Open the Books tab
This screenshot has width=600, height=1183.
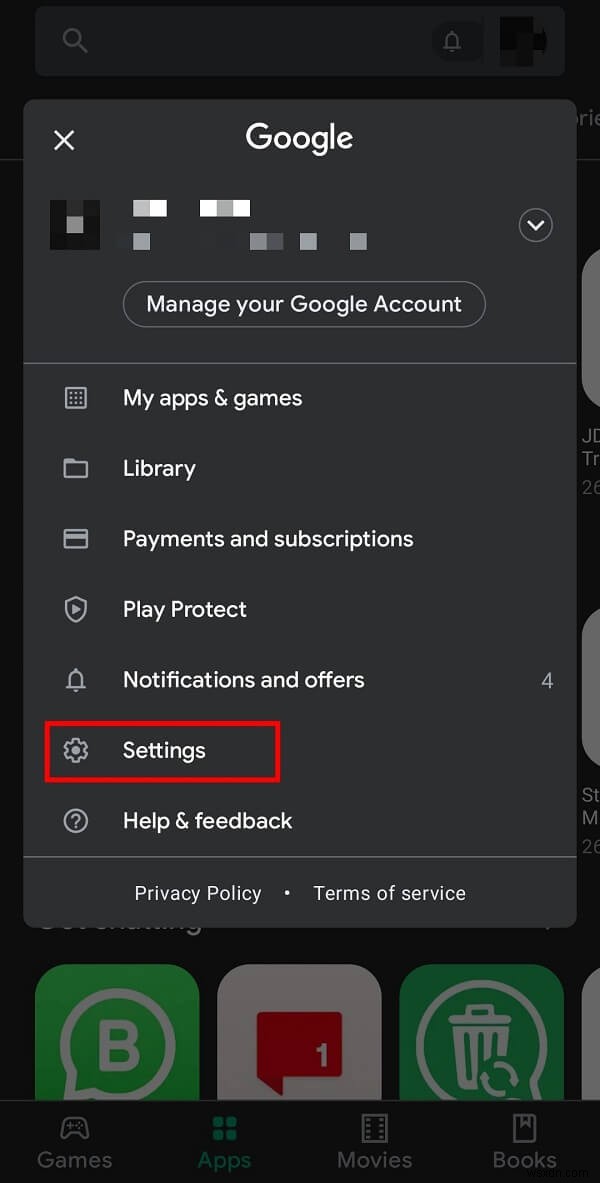click(524, 1145)
